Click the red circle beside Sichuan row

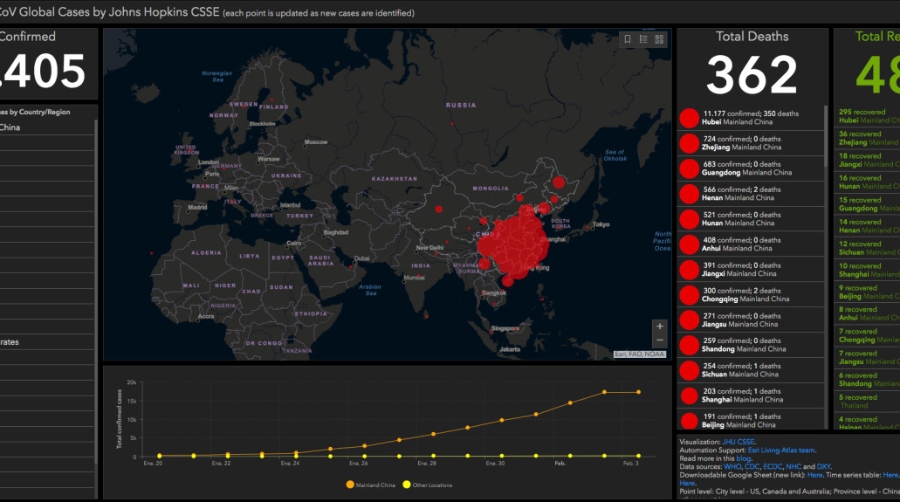(689, 371)
